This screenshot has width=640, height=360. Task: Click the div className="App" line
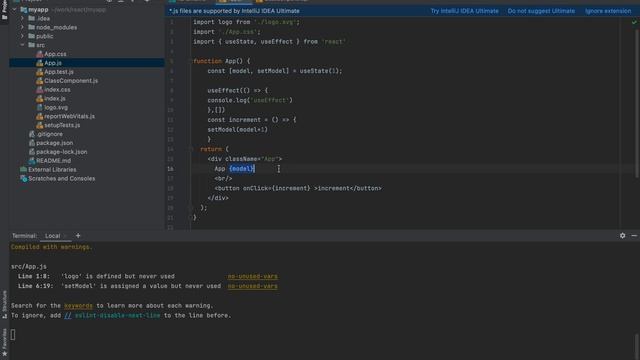coord(244,159)
